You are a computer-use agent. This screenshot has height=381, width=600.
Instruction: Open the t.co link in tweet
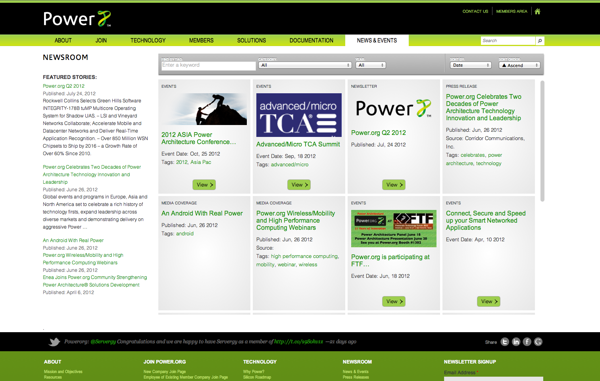point(298,342)
